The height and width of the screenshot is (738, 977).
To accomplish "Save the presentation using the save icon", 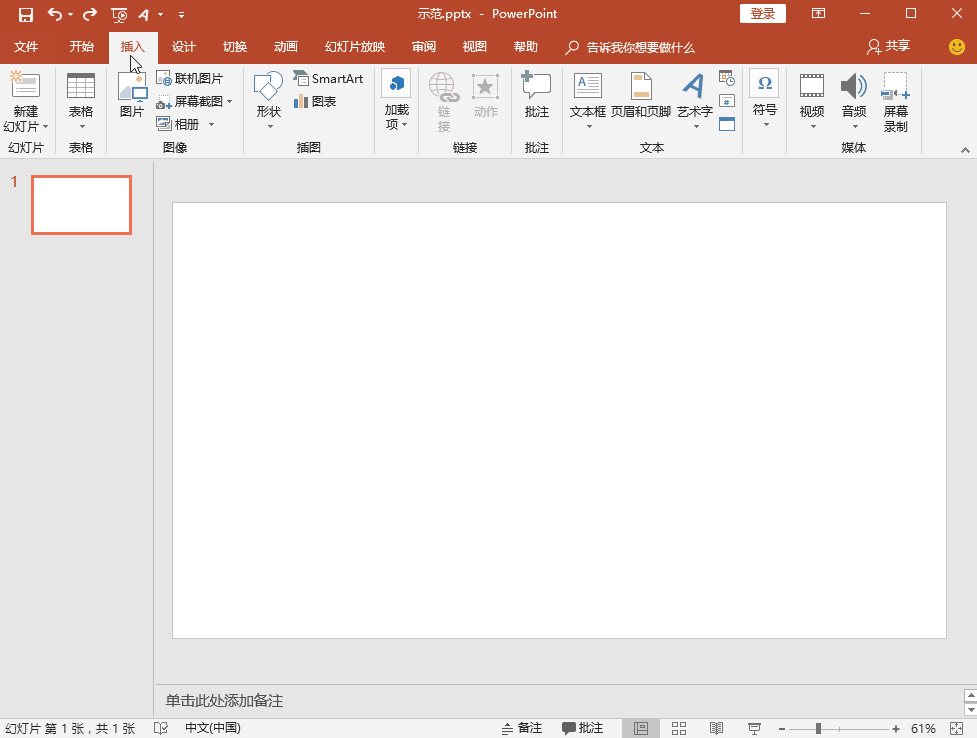I will click(26, 14).
